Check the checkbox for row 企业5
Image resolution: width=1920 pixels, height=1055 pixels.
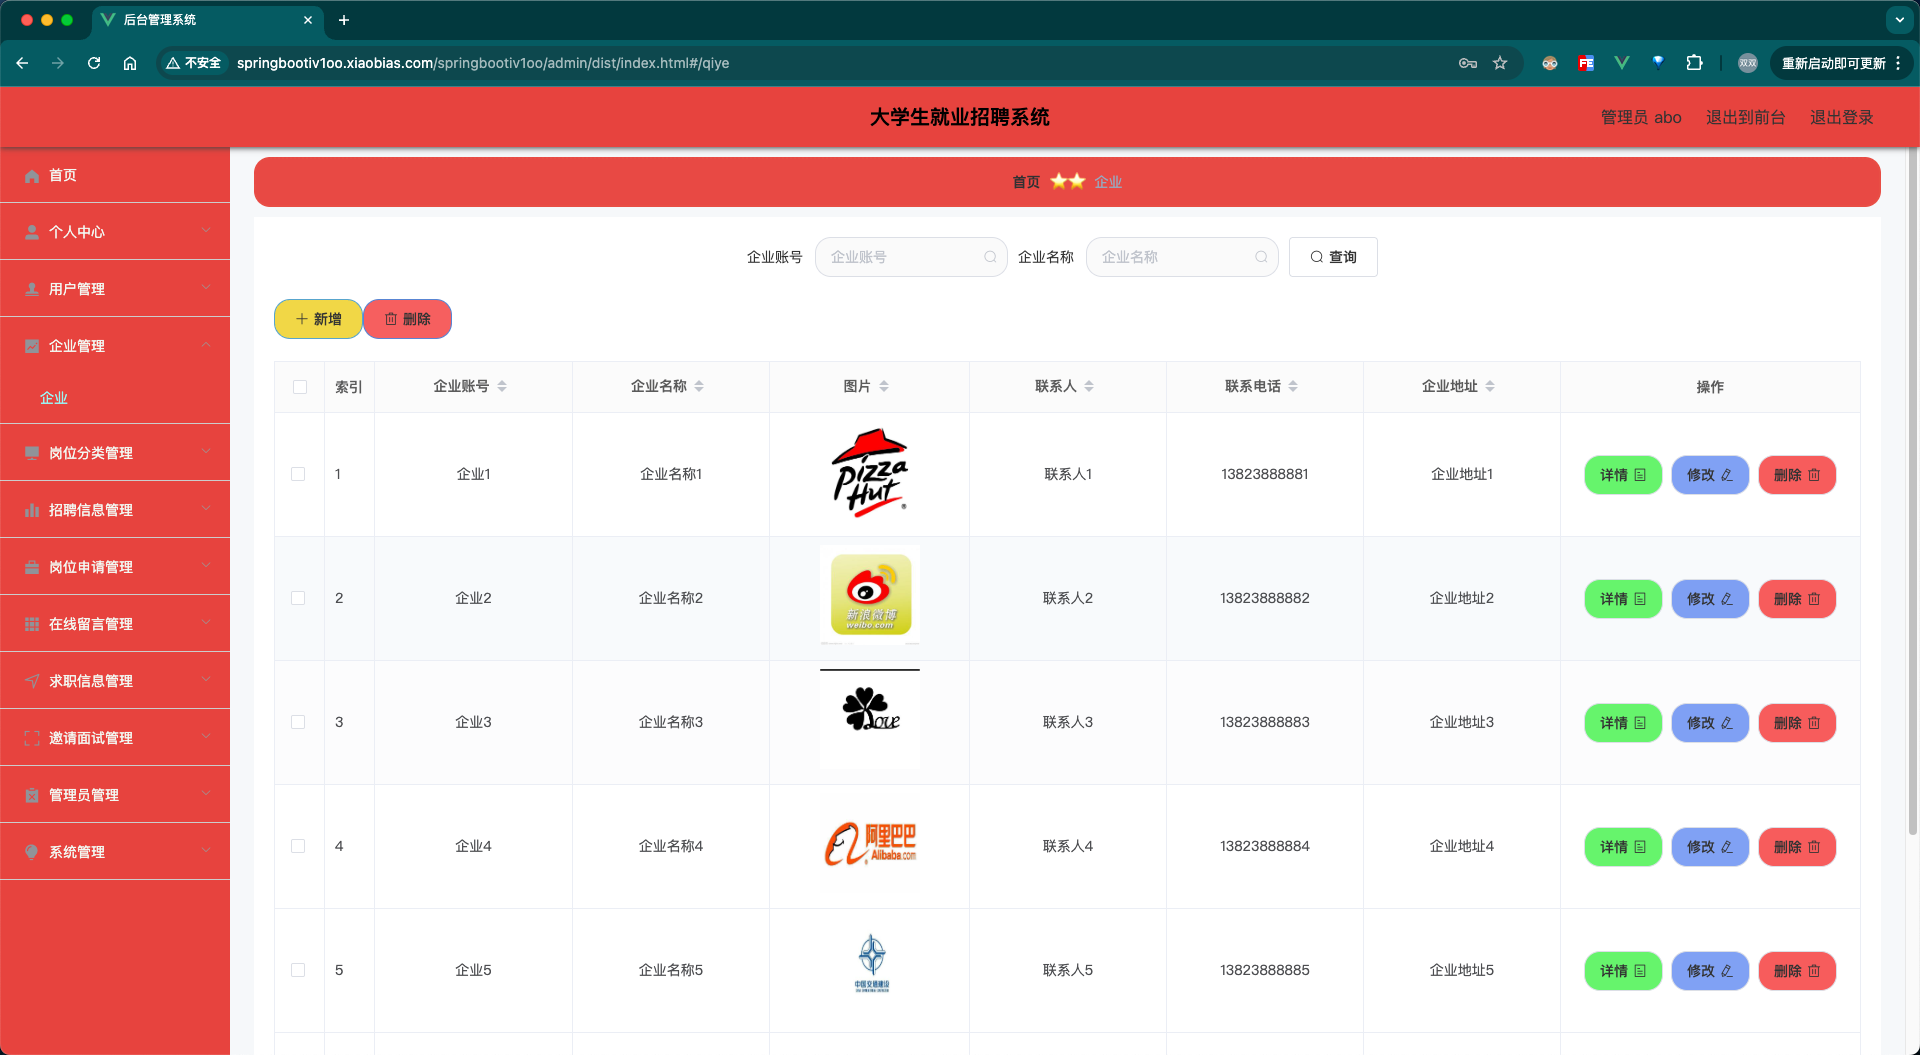[x=298, y=970]
